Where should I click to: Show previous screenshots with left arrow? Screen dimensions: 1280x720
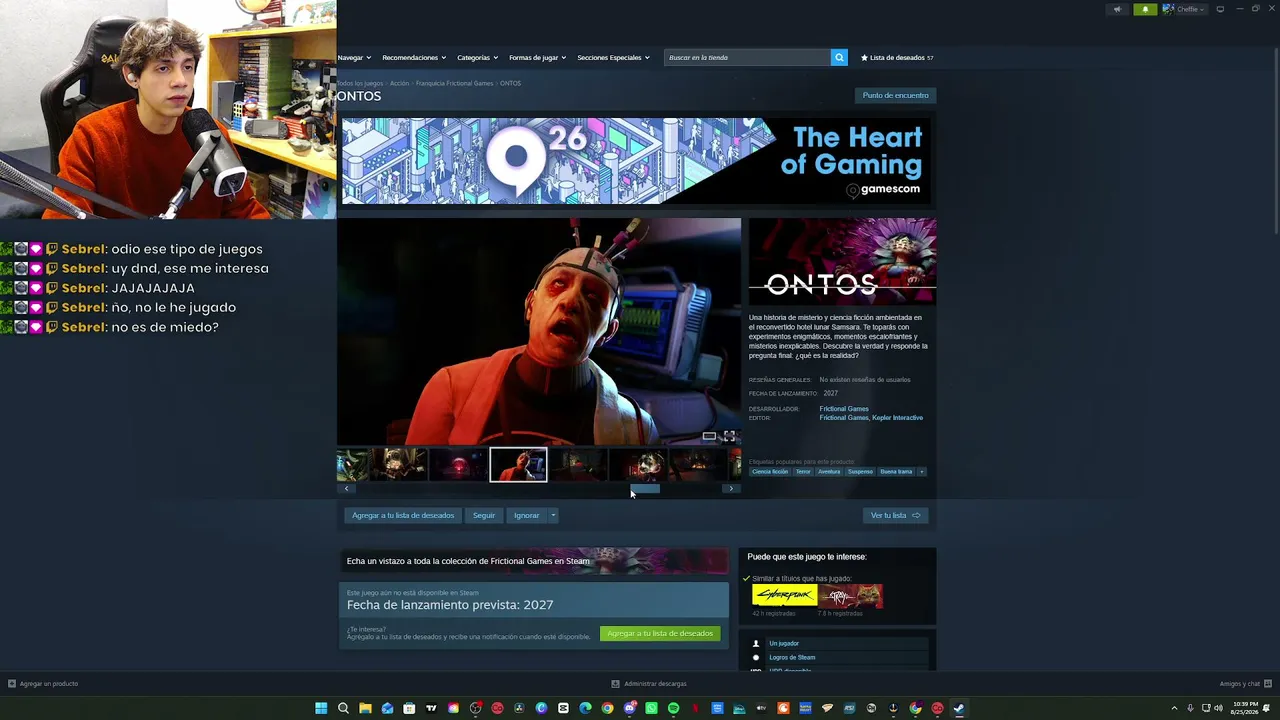[346, 488]
